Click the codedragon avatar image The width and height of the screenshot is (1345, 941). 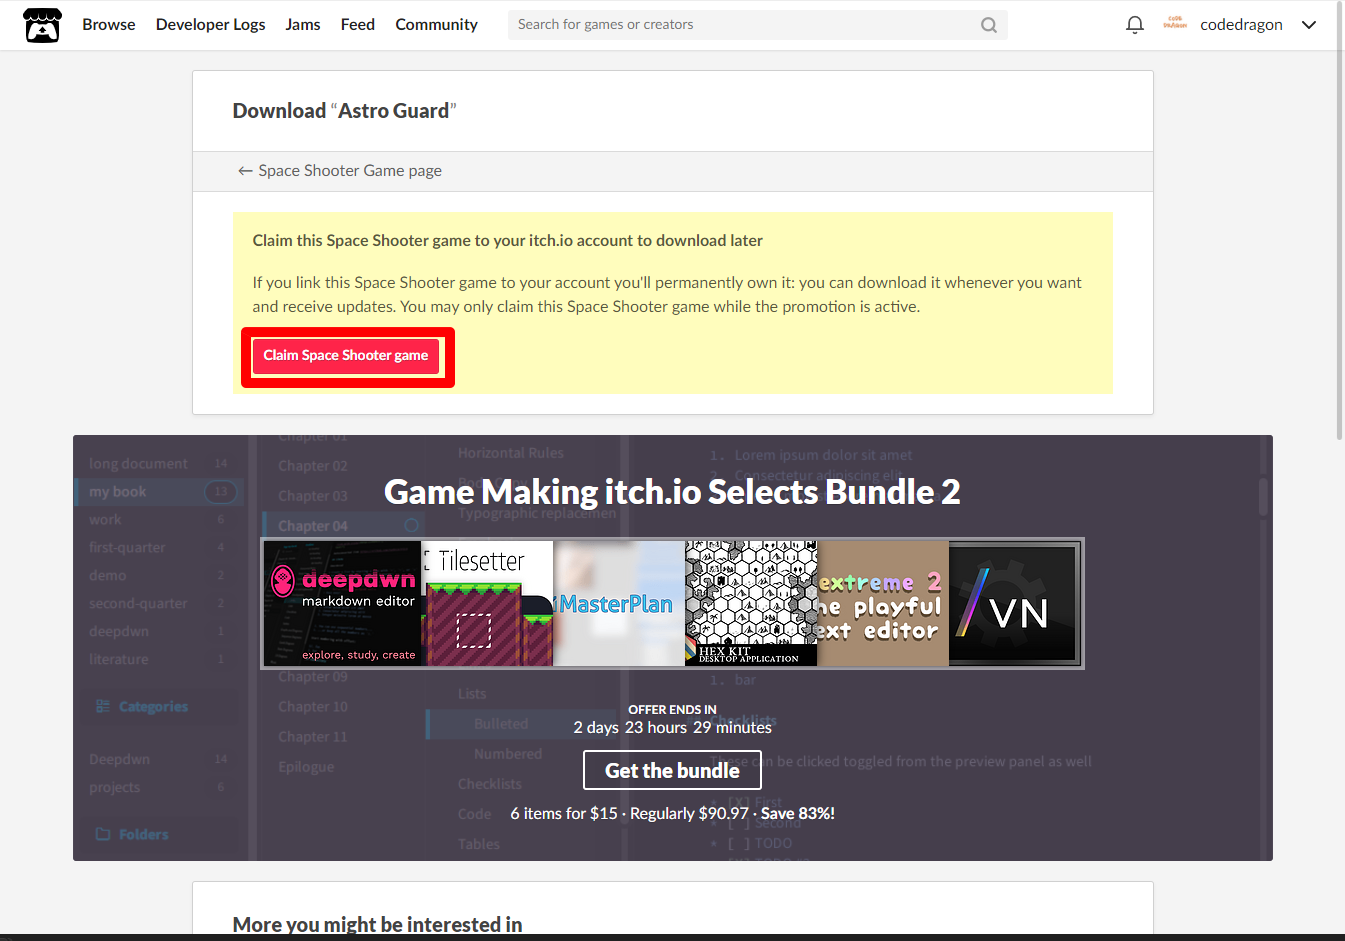click(x=1175, y=23)
